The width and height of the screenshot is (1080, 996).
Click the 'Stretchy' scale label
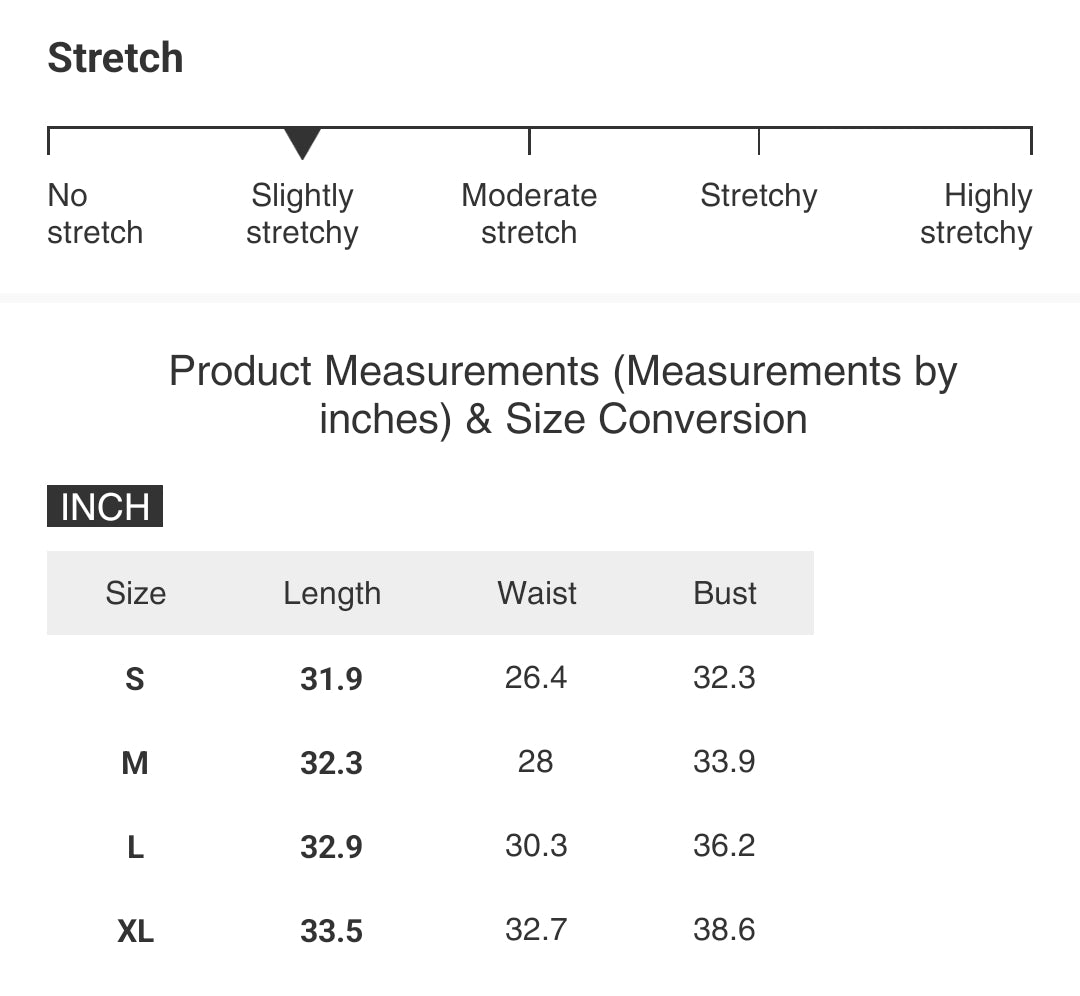759,196
